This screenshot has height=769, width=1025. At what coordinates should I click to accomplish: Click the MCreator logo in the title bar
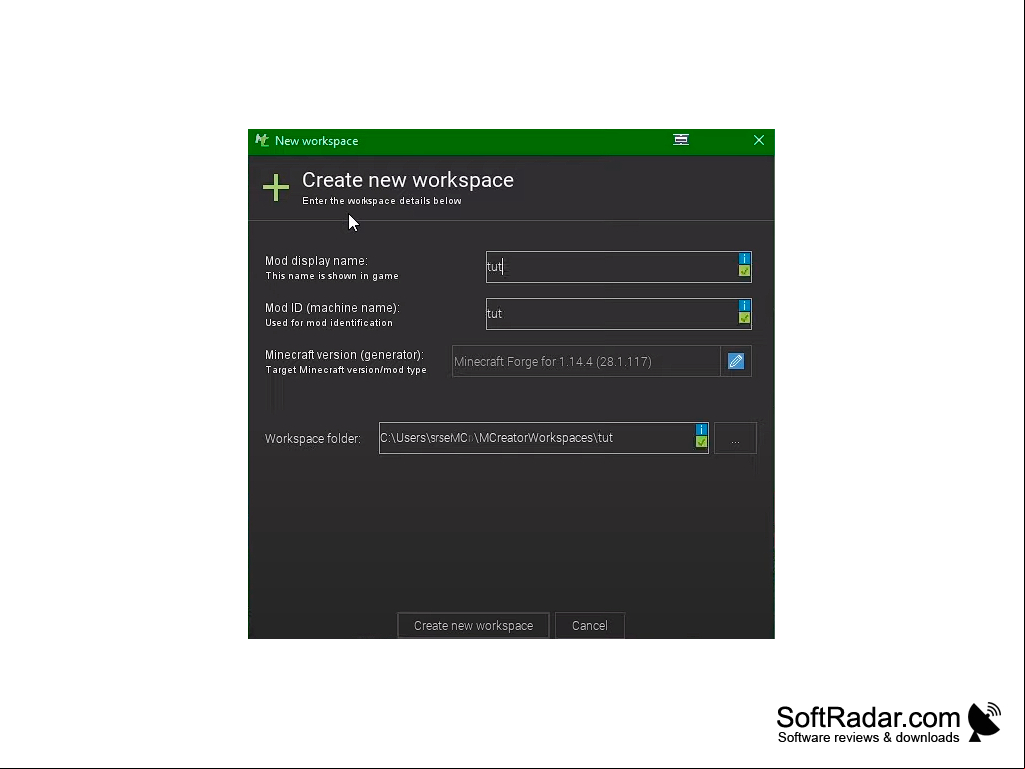click(262, 141)
